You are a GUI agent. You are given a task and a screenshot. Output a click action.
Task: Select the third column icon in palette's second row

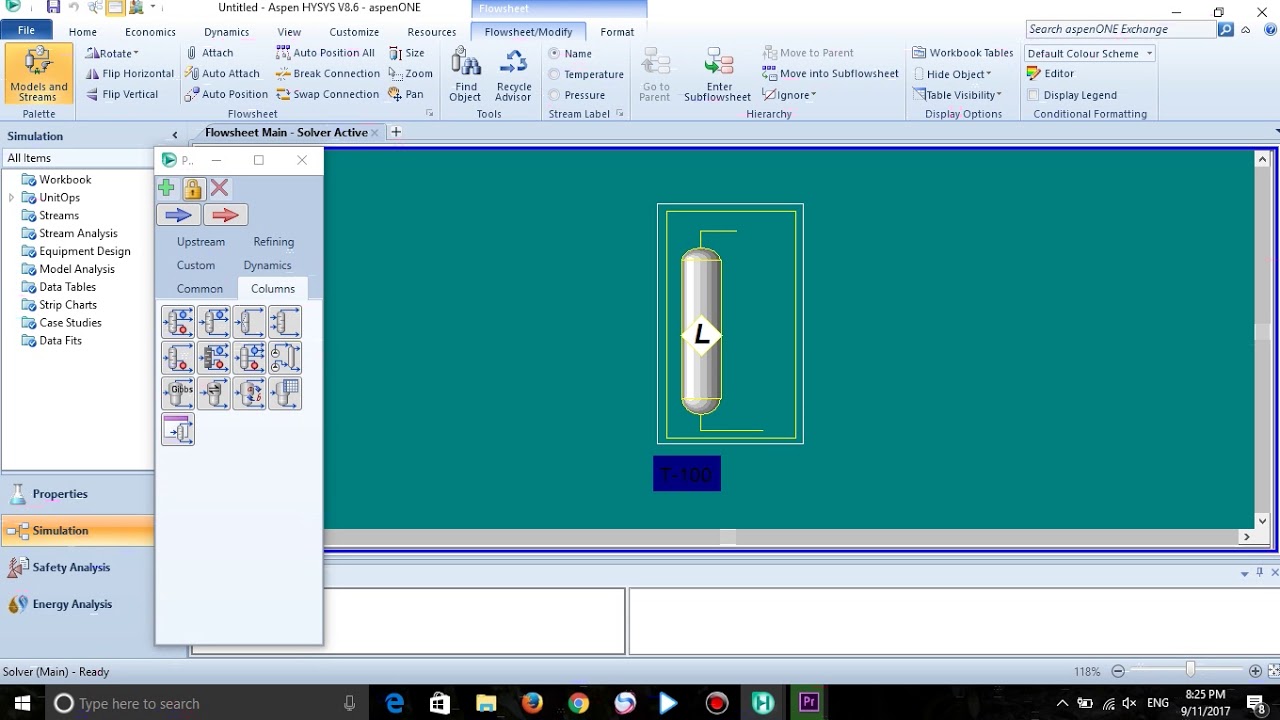point(249,357)
